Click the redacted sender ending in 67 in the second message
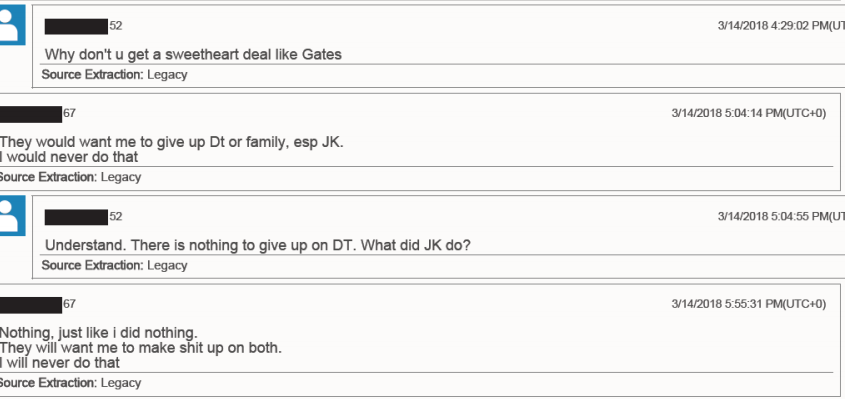Viewport: 845px width, 399px height. coord(38,114)
